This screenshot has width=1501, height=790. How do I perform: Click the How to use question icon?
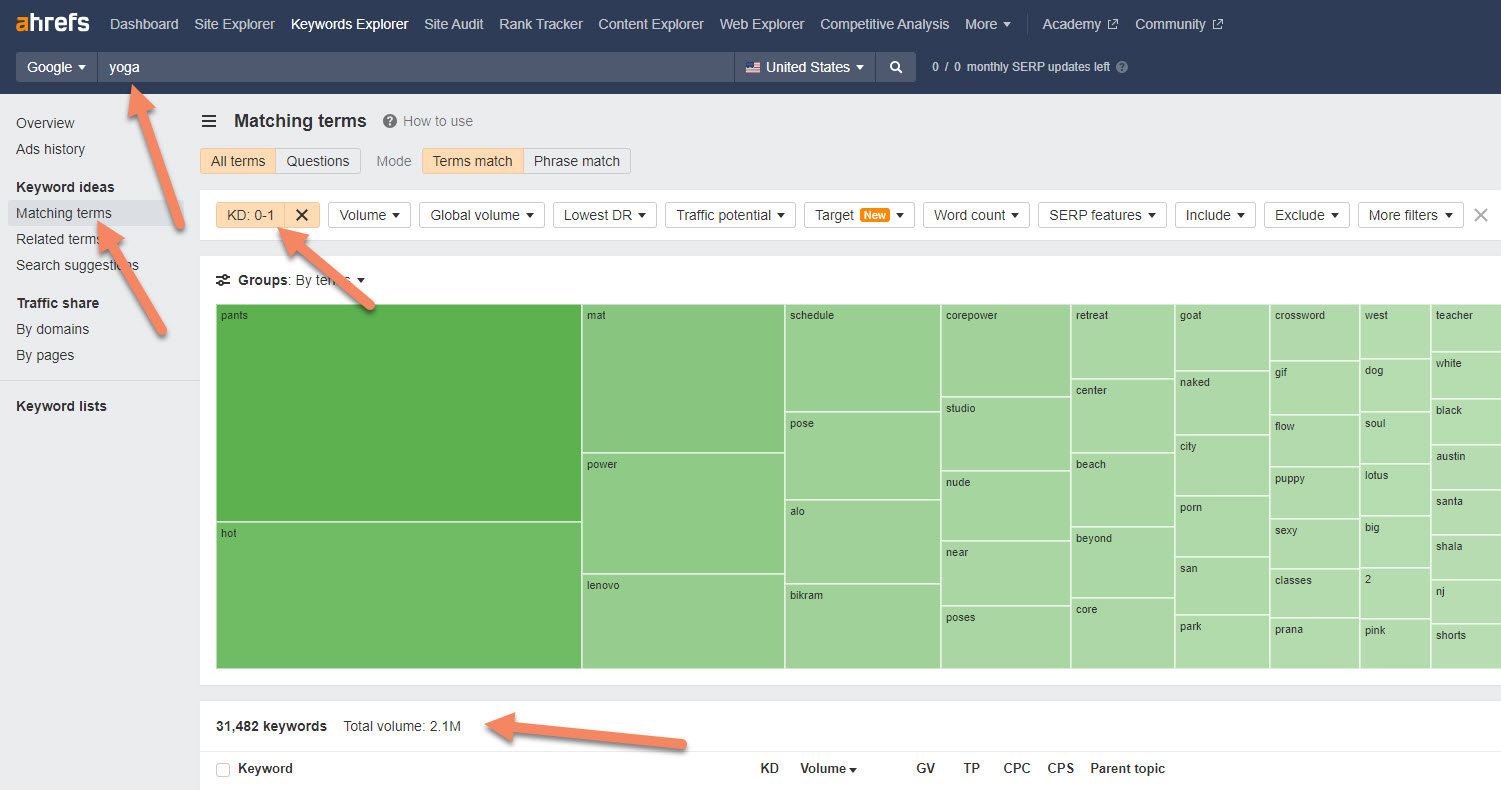390,121
